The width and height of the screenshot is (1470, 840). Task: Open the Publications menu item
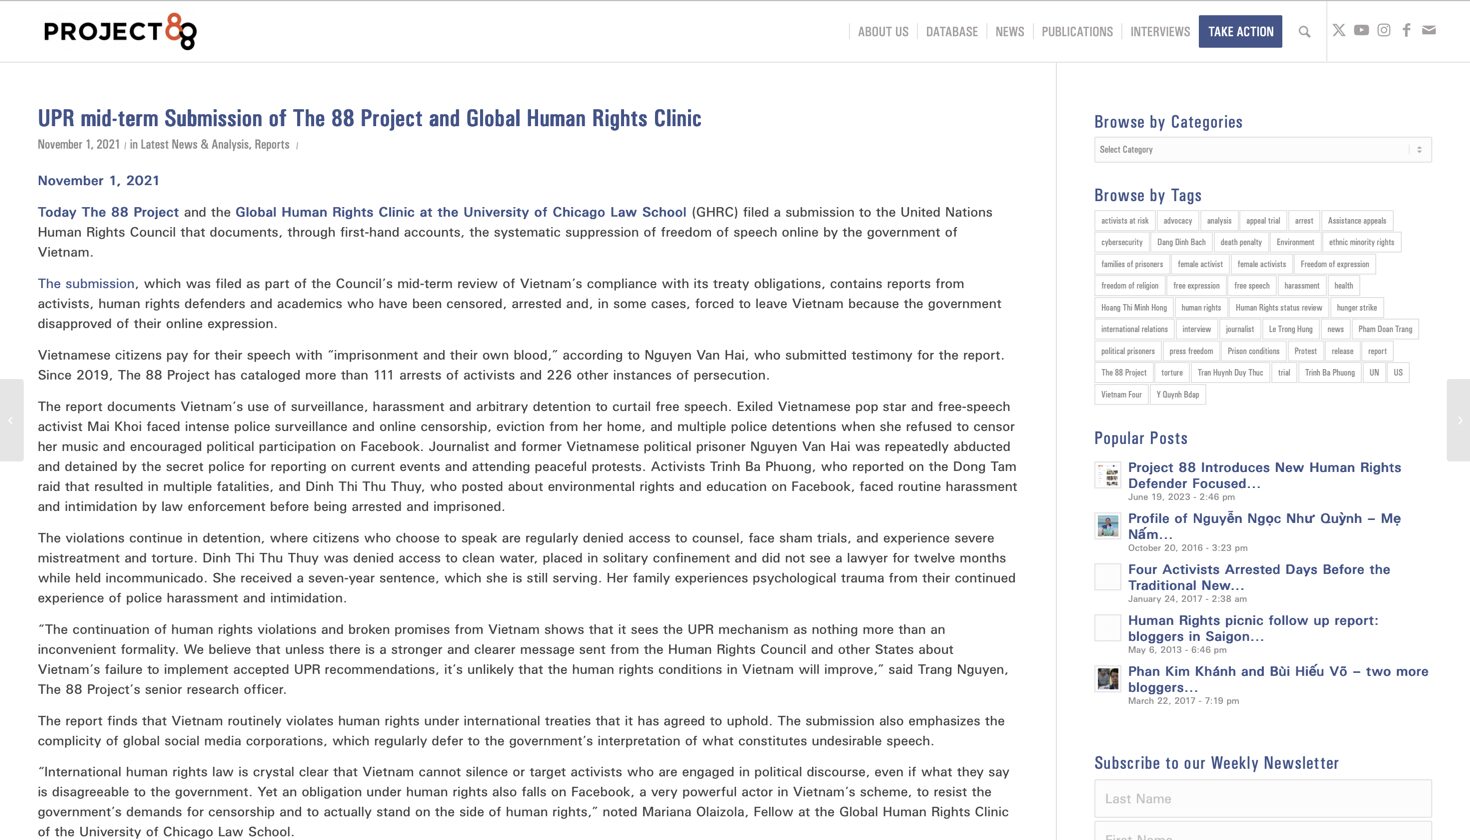click(x=1076, y=32)
